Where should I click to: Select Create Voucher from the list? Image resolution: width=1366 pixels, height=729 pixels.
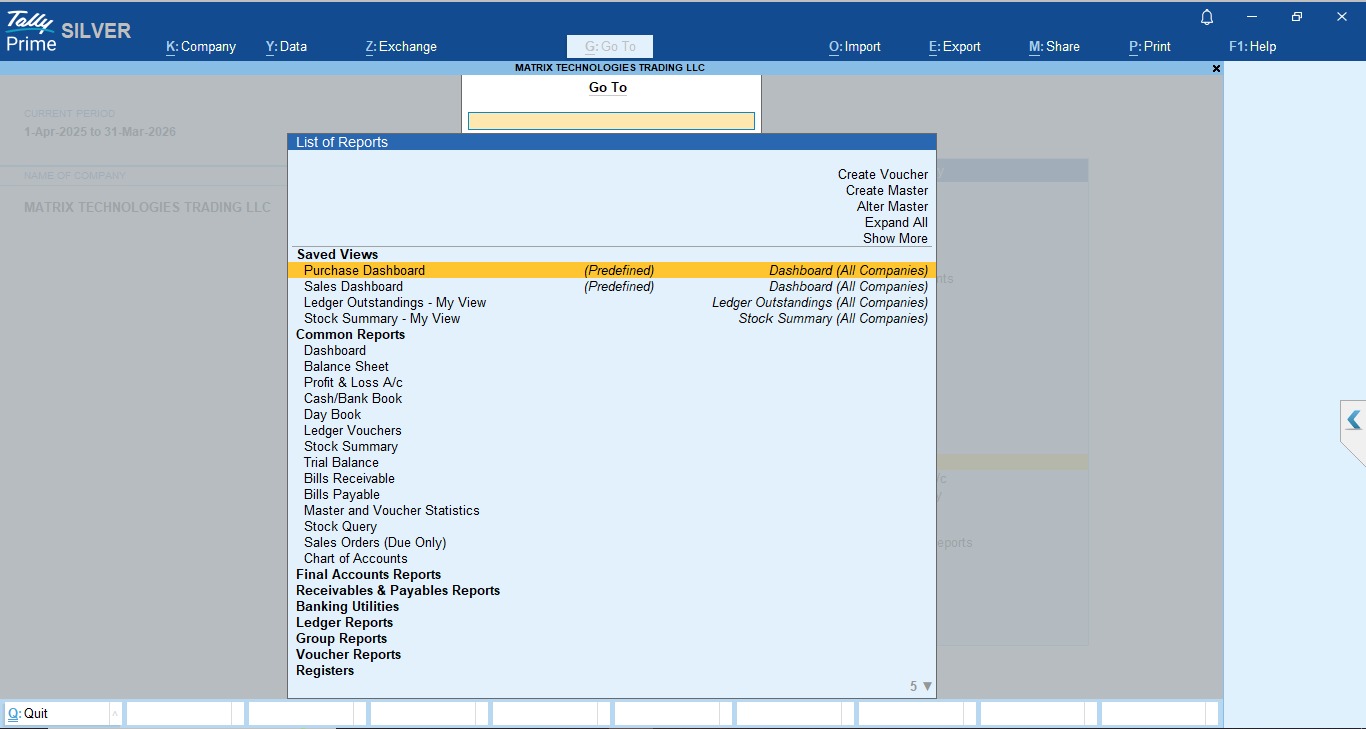point(882,174)
